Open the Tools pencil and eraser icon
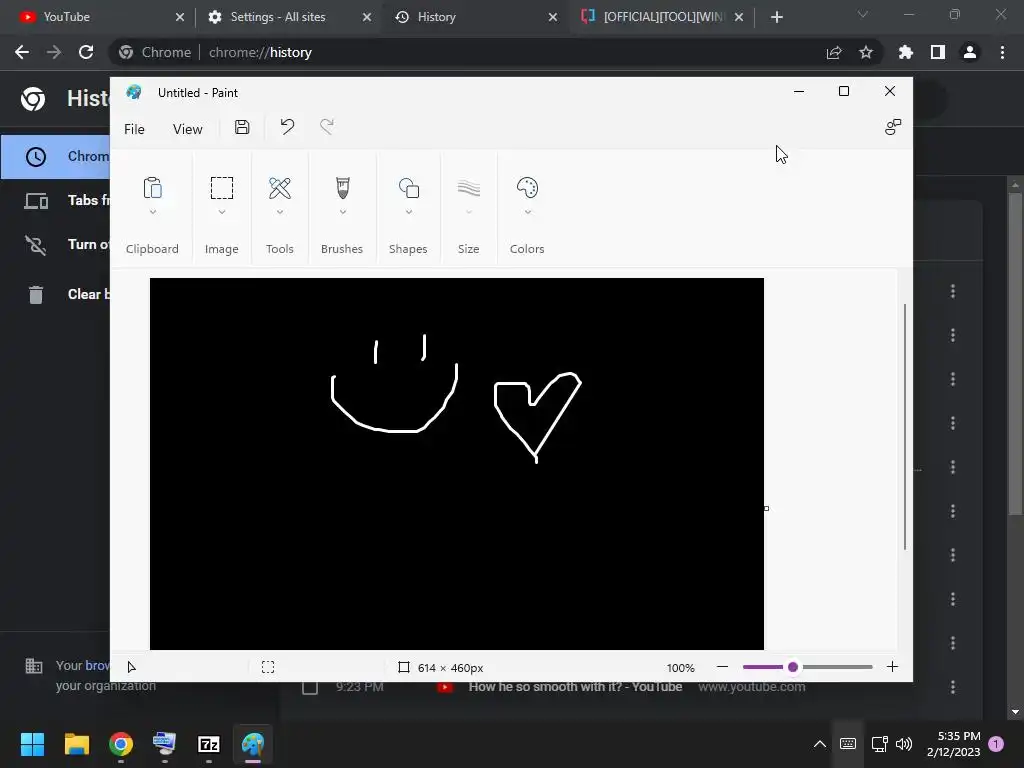1024x768 pixels. pyautogui.click(x=280, y=188)
